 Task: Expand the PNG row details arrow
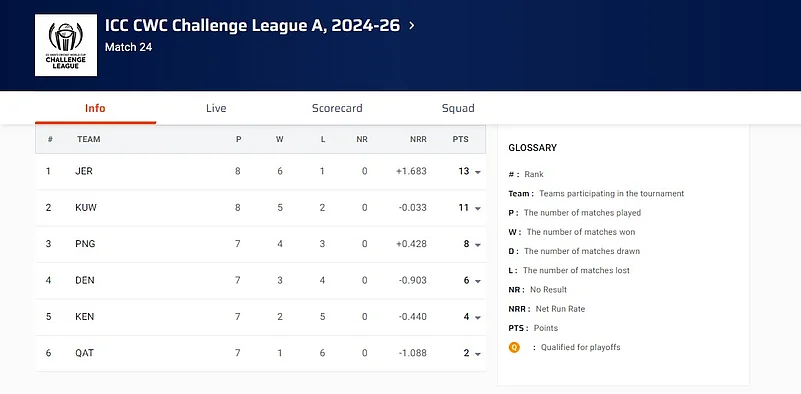pos(478,245)
